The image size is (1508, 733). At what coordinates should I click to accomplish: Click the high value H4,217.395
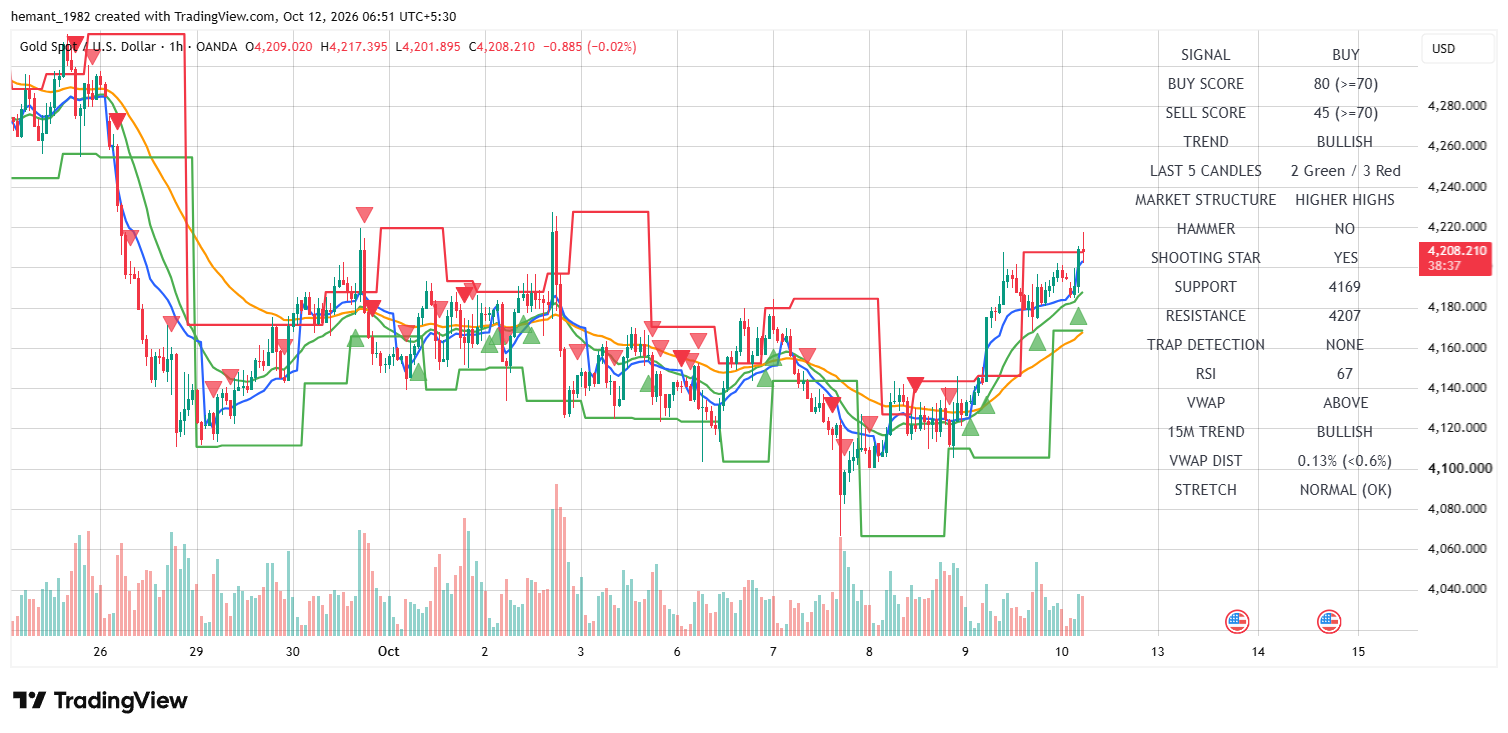coord(354,46)
